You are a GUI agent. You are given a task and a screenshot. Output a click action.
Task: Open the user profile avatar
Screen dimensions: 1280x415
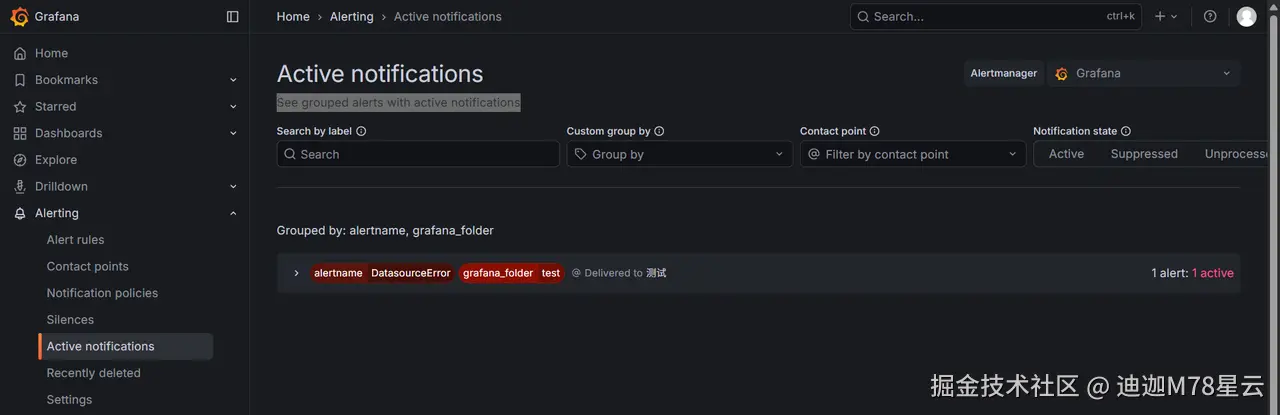pos(1246,16)
